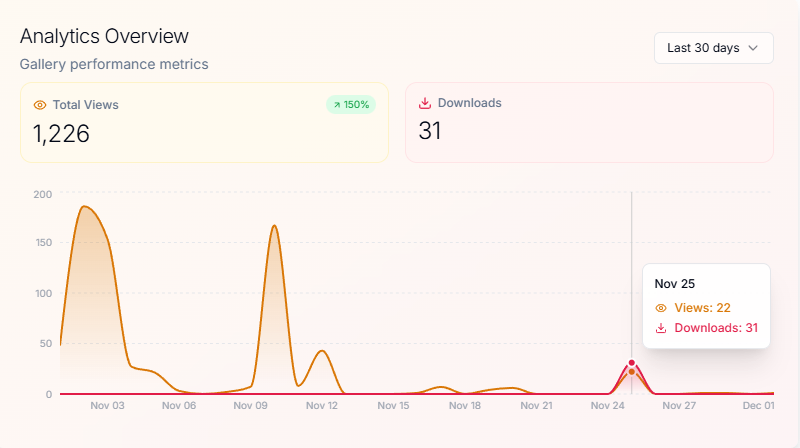Select the Total Views value 1,226

click(61, 134)
